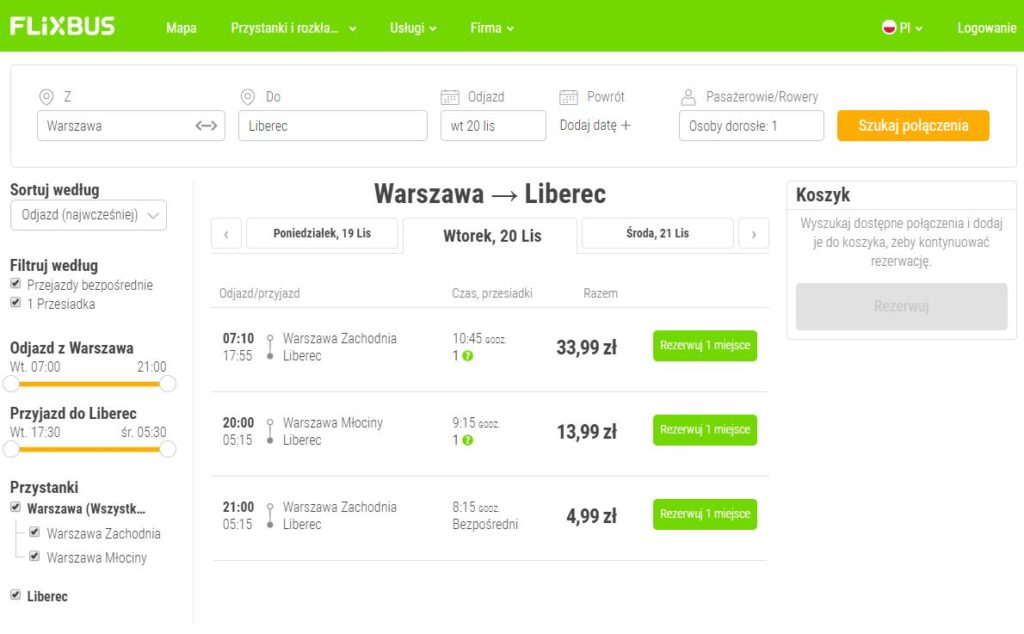Reserve seat on the 13,99 zł trip

pyautogui.click(x=705, y=430)
